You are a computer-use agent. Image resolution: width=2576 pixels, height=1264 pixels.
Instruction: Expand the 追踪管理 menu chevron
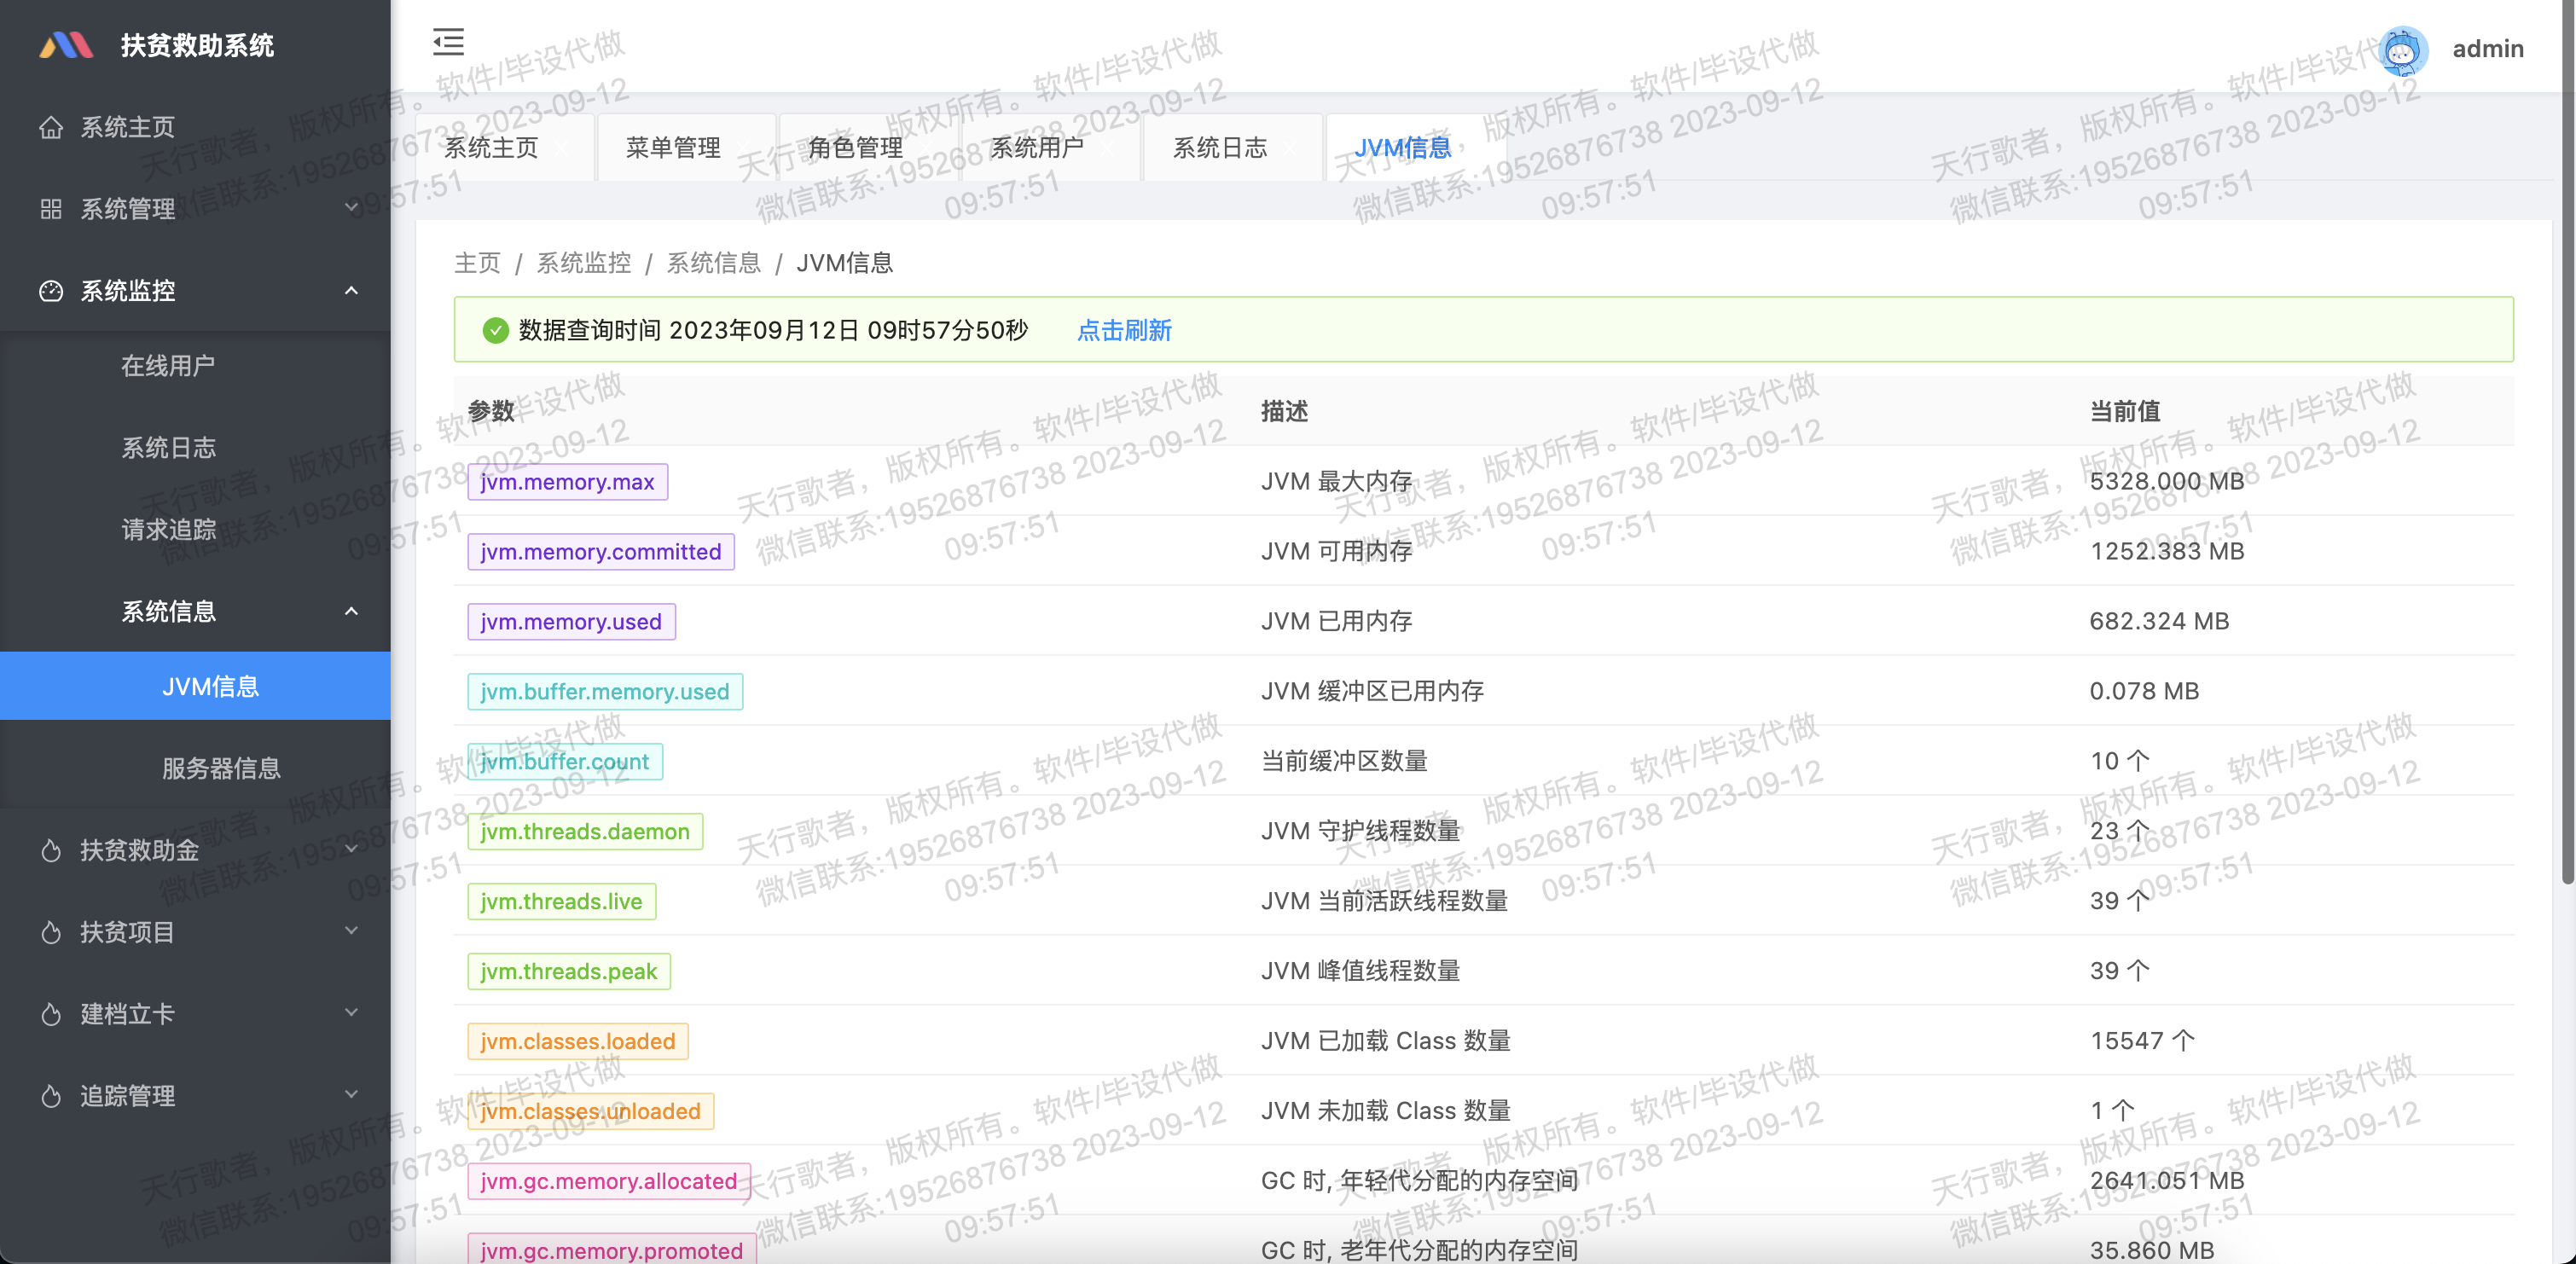coord(351,1095)
